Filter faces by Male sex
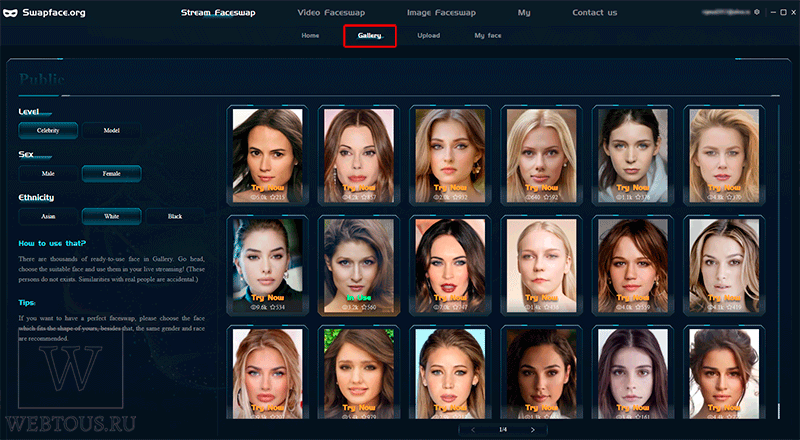The height and width of the screenshot is (440, 800). pos(48,174)
